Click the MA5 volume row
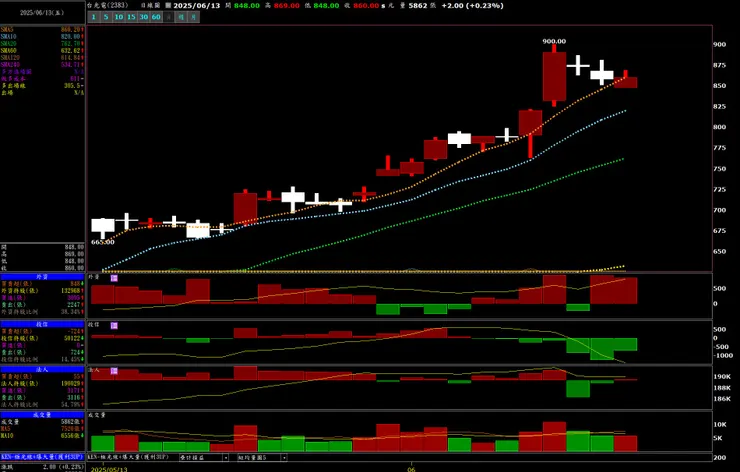This screenshot has height=472, width=740. (42, 429)
